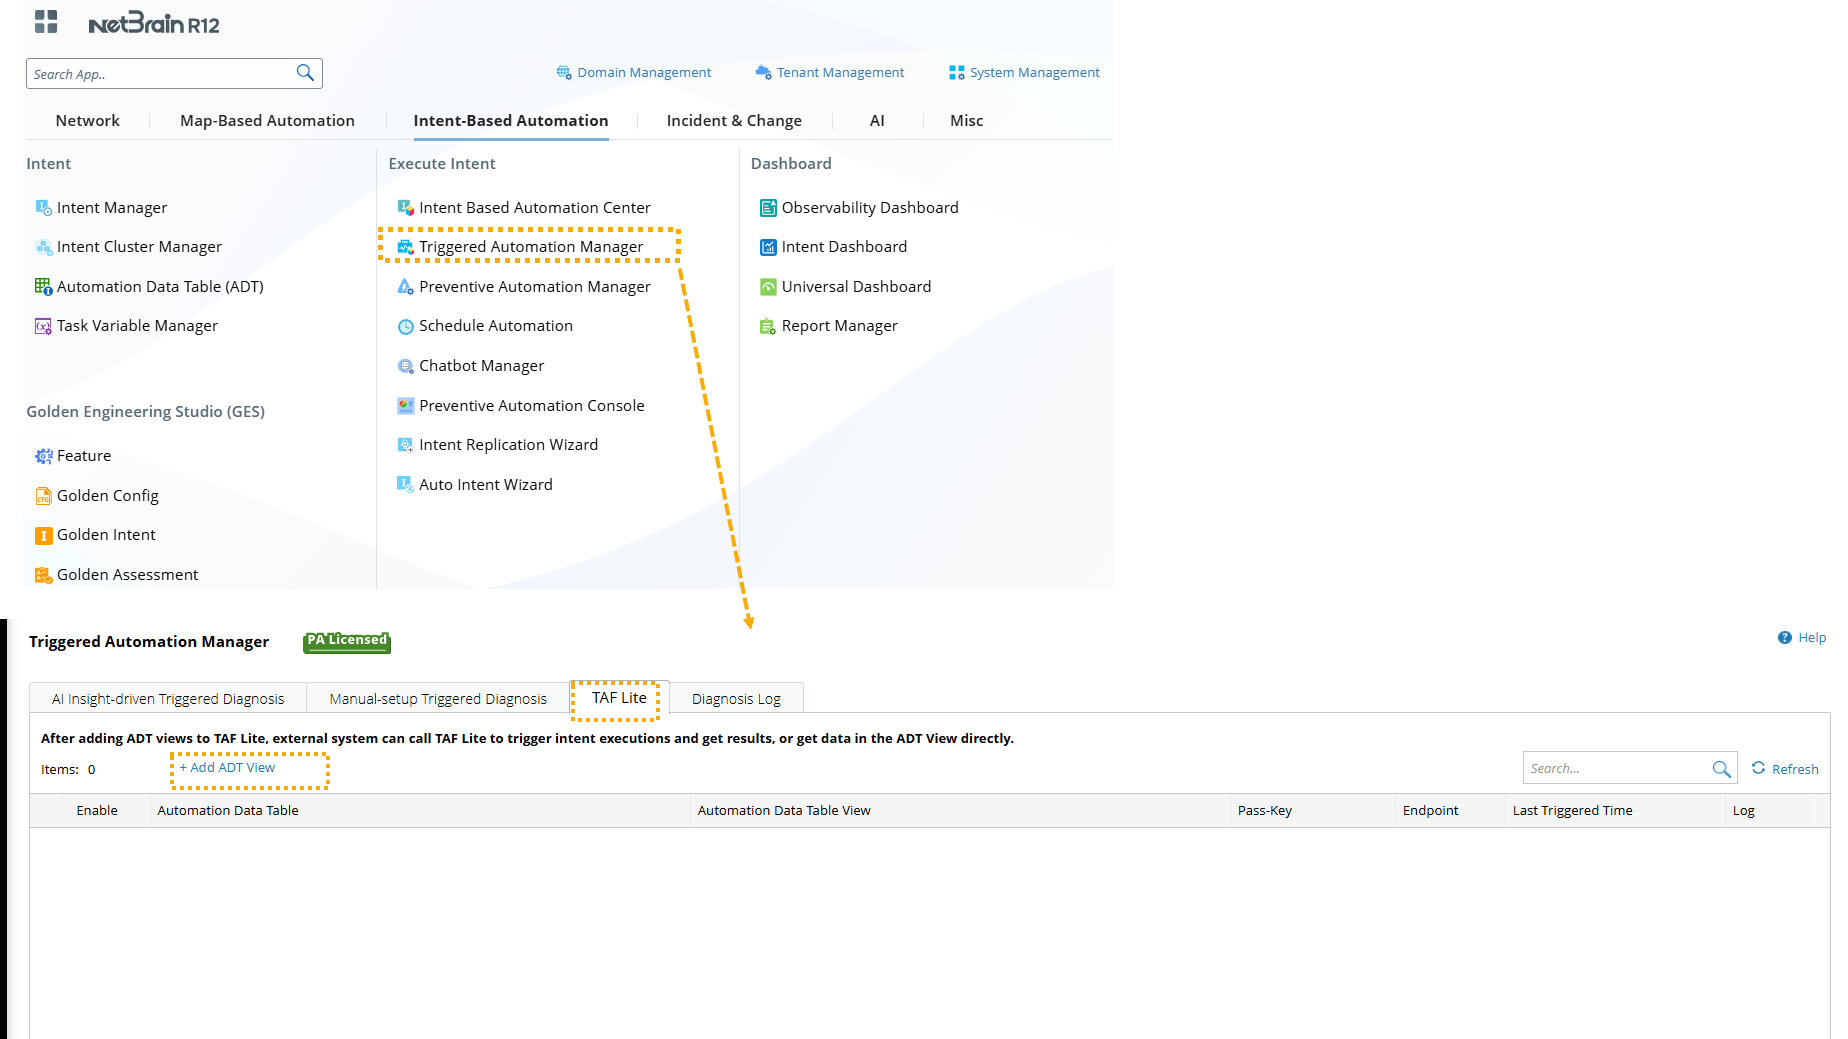Click the Intent Based Automation Center icon
Viewport: 1848px width, 1039px height.
(406, 208)
